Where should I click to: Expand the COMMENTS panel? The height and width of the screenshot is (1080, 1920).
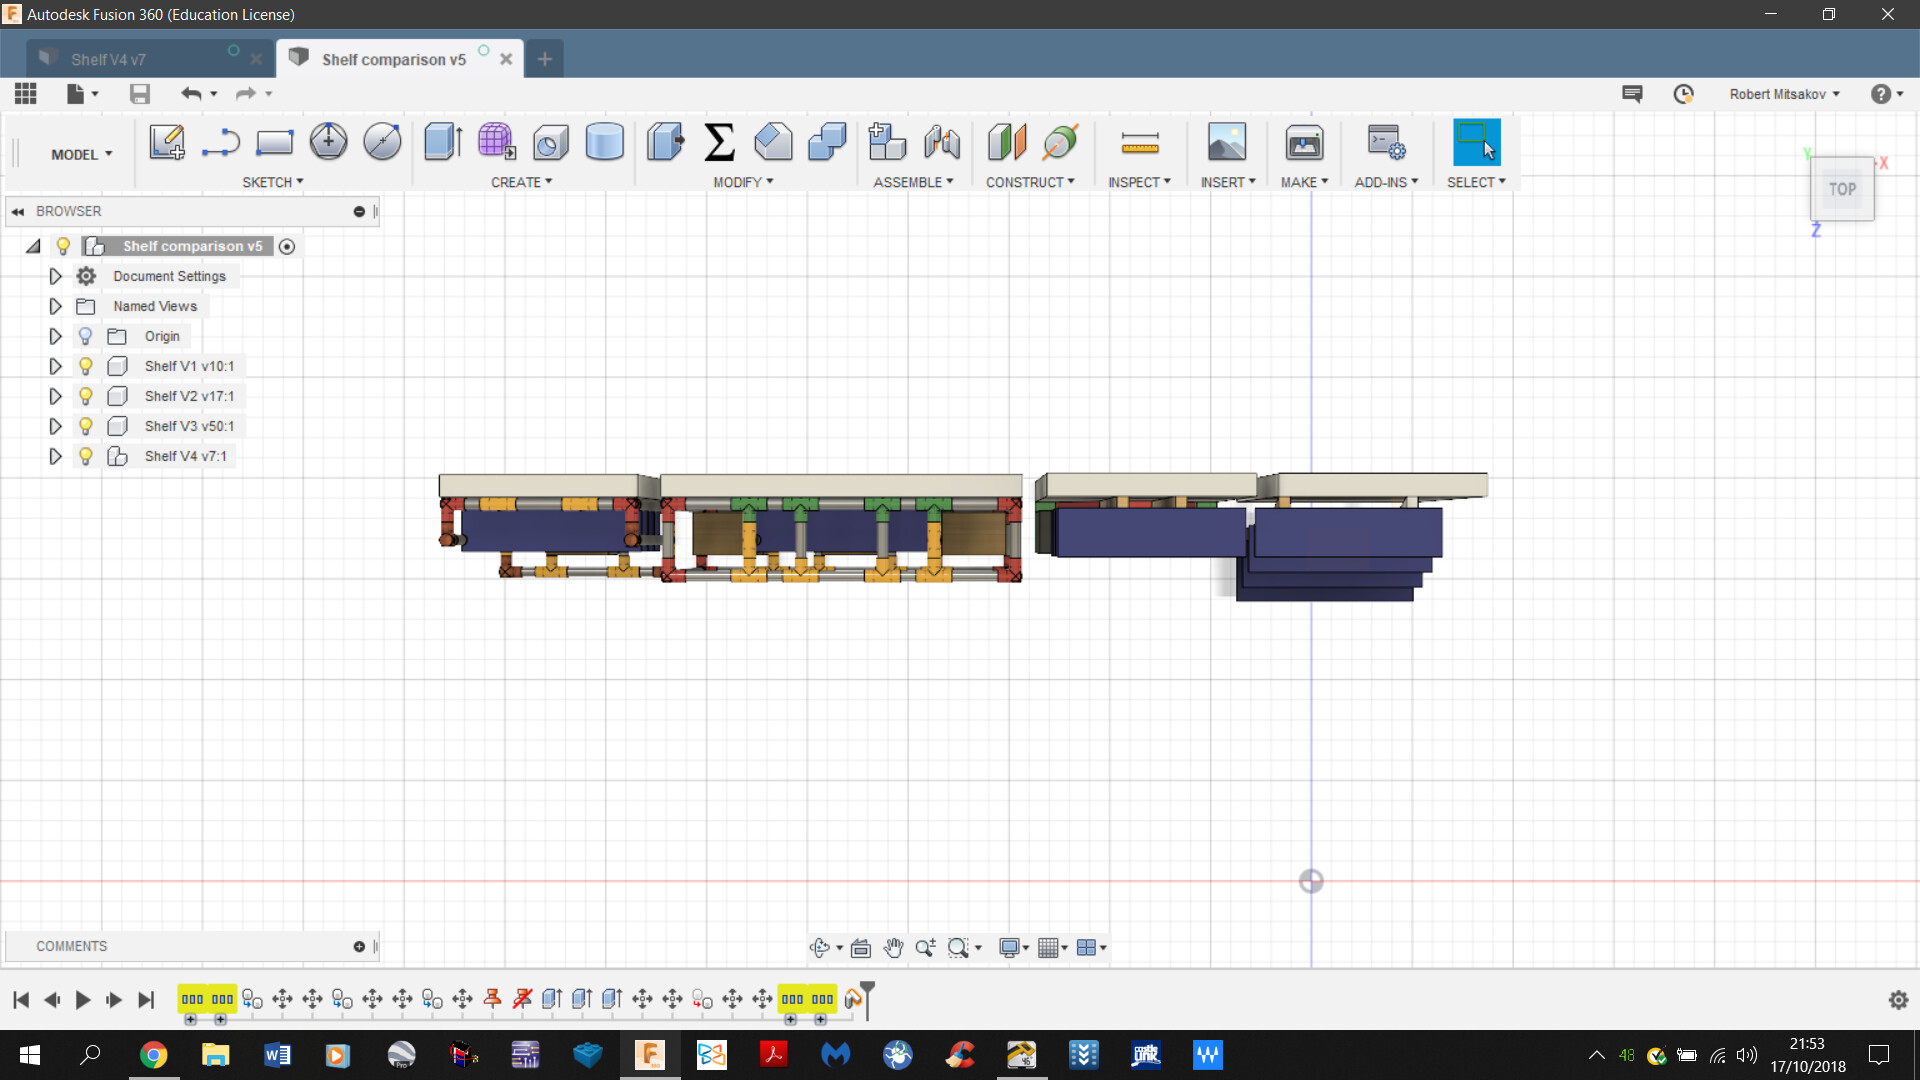359,946
